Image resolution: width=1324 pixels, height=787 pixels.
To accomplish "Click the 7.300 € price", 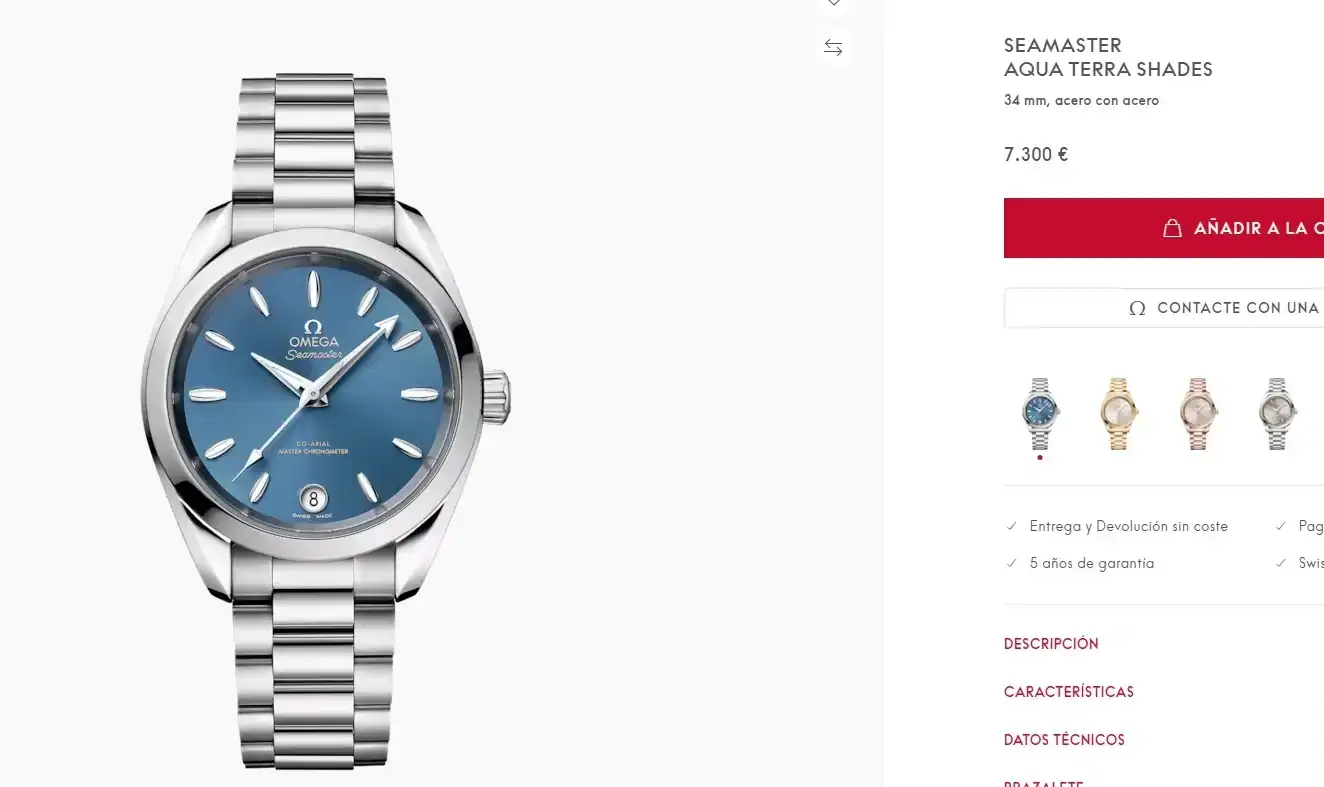I will click(x=1036, y=154).
